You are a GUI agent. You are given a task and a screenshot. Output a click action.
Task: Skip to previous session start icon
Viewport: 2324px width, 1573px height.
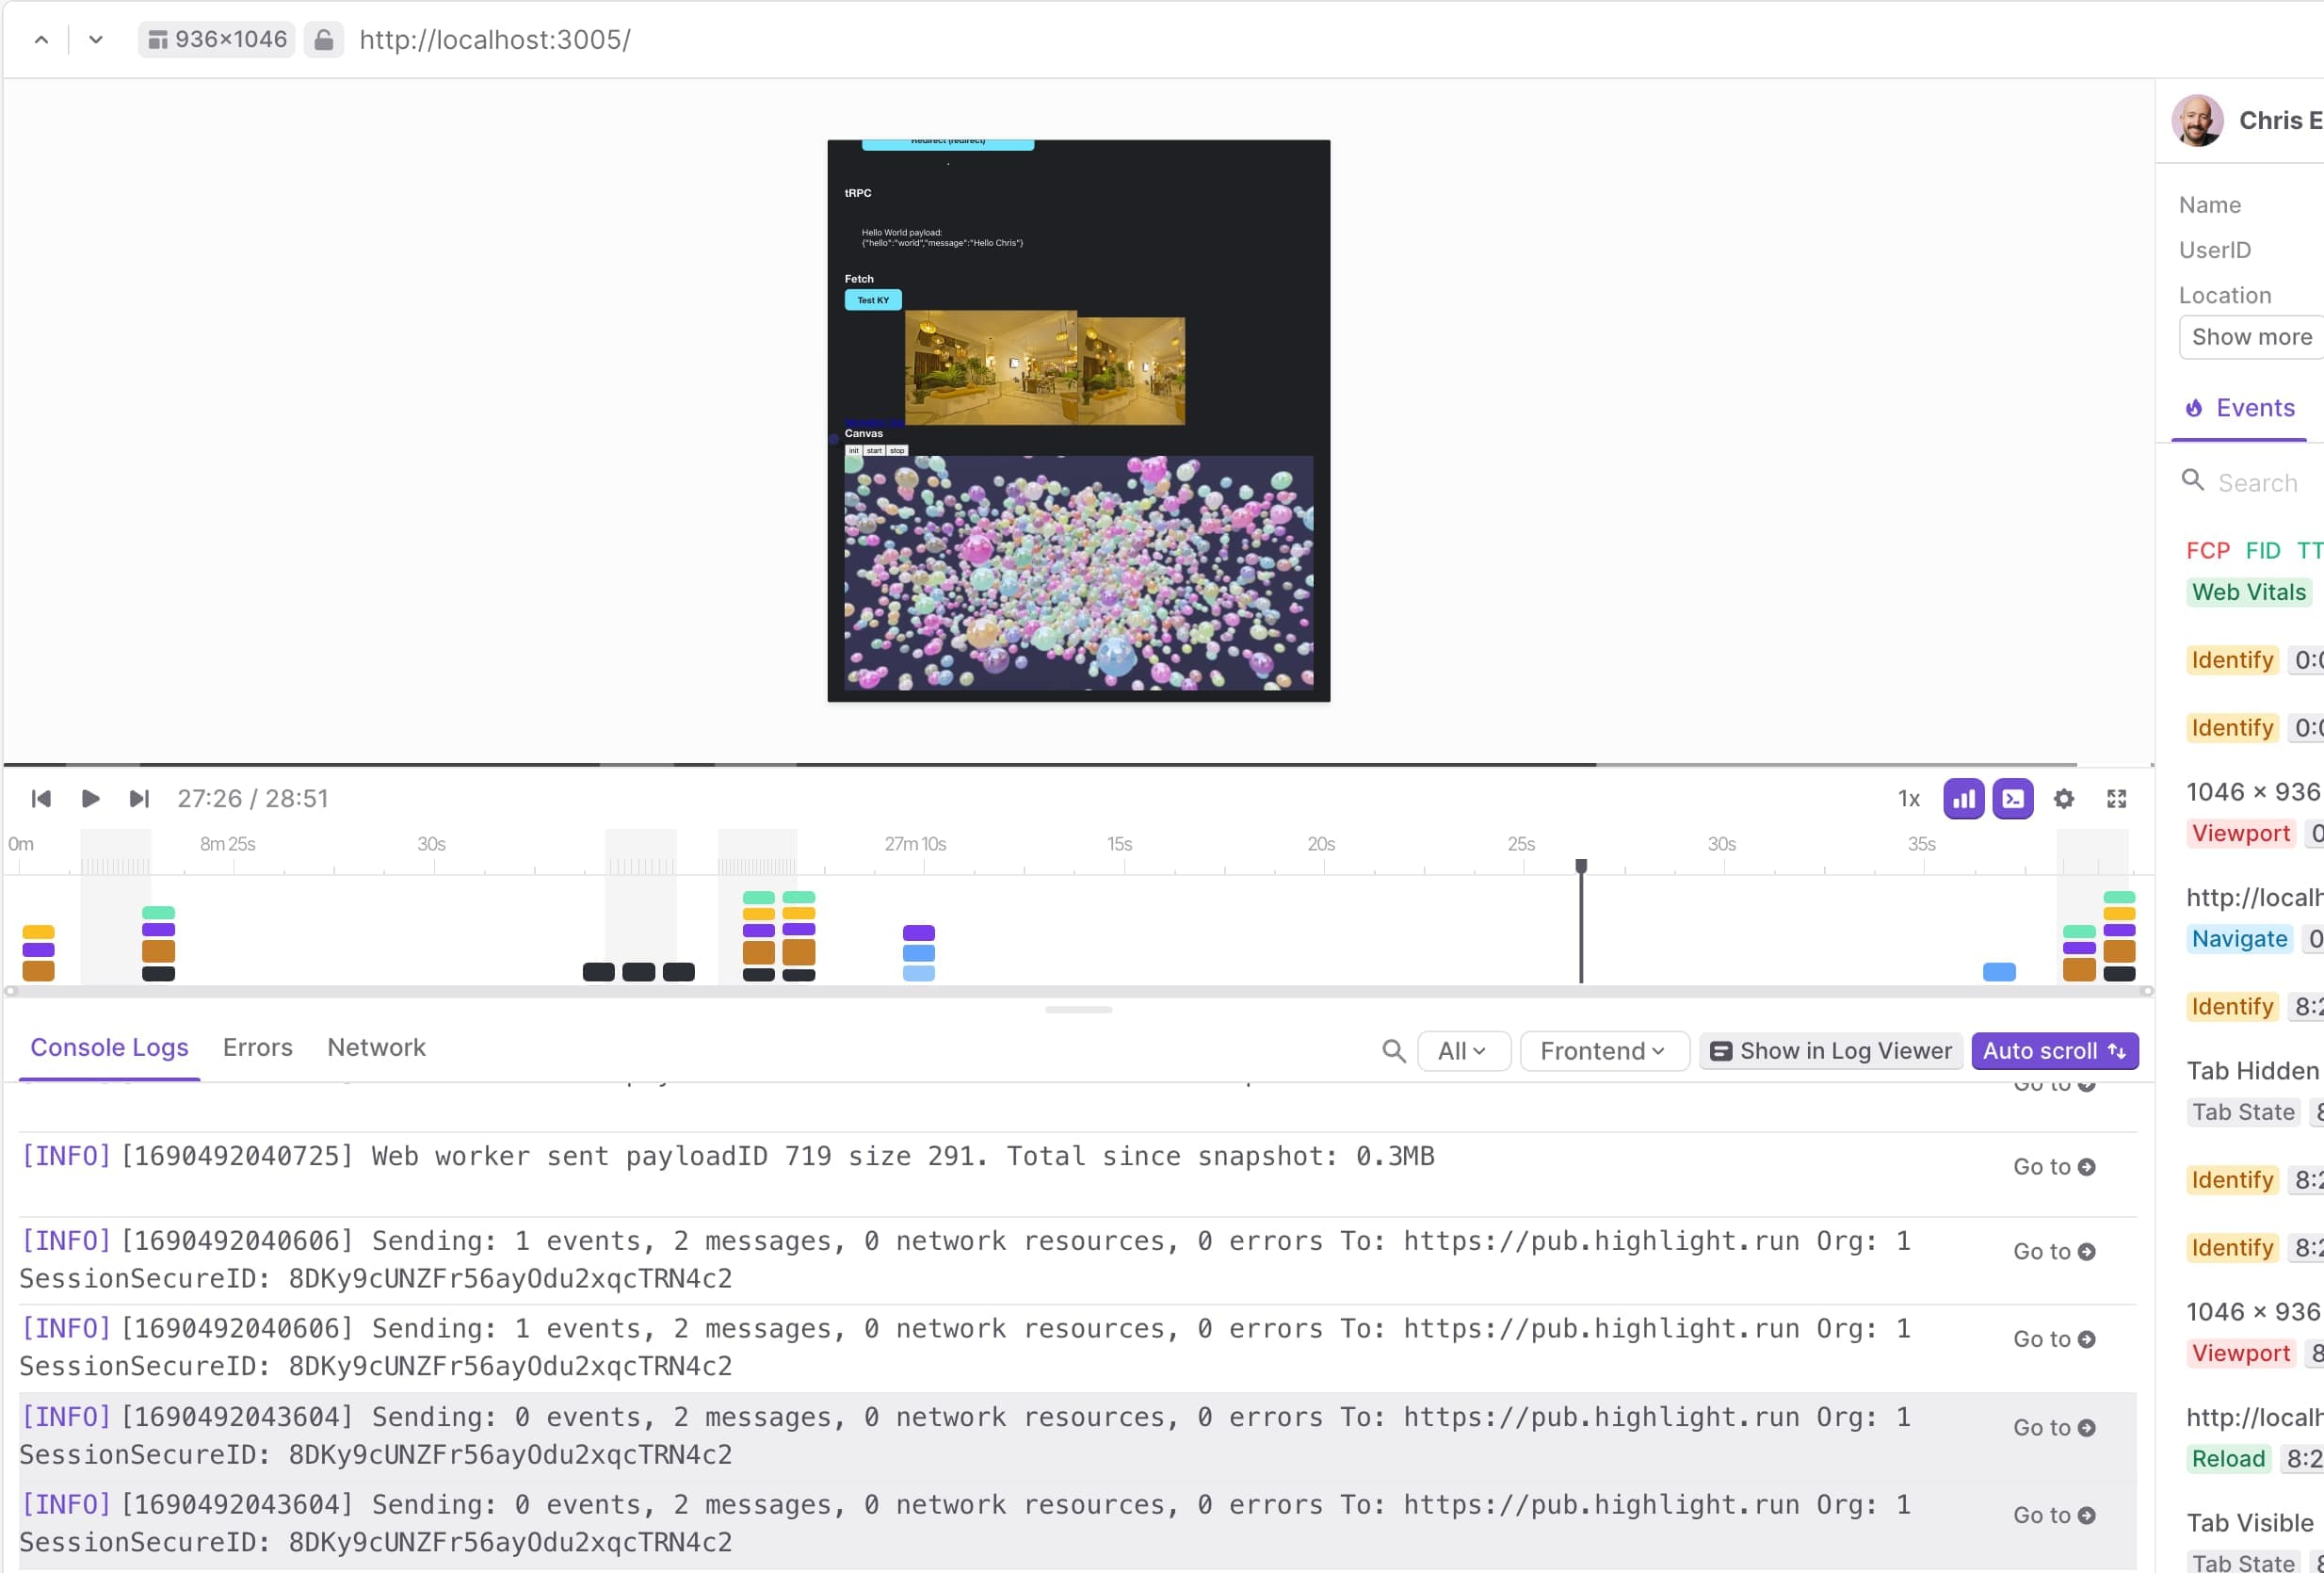click(41, 798)
